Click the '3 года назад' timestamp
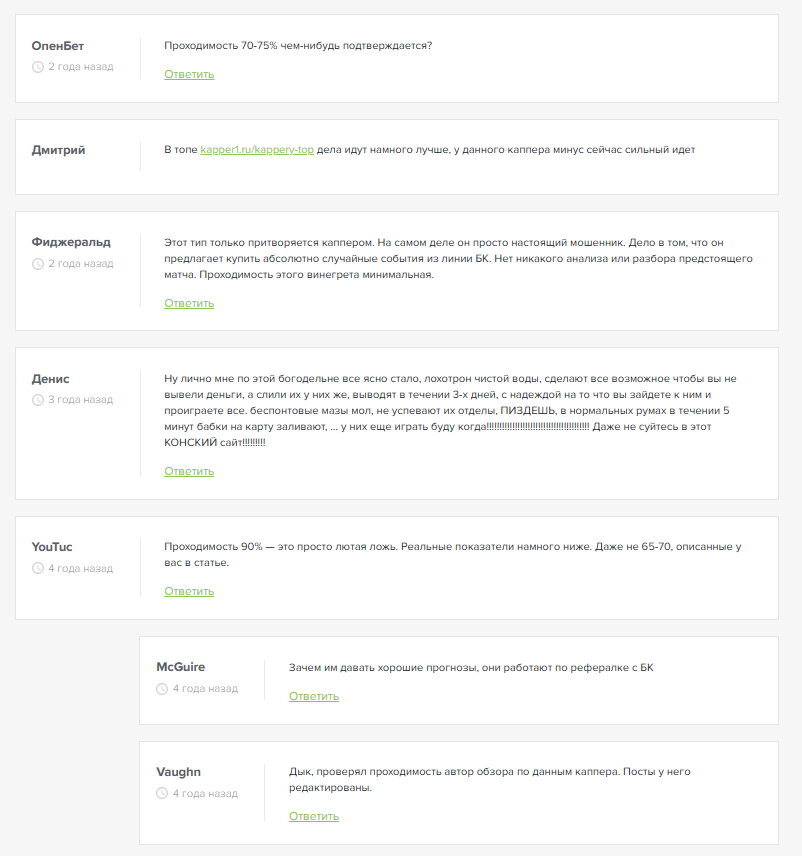This screenshot has height=856, width=802. tap(80, 400)
